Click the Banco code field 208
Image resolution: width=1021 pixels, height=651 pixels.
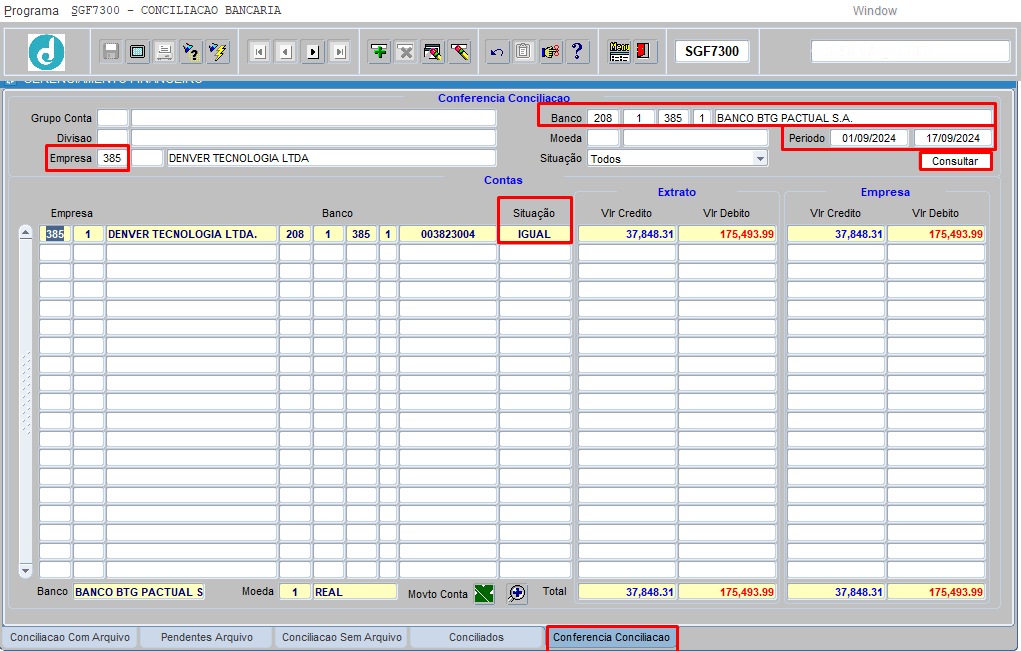[604, 118]
